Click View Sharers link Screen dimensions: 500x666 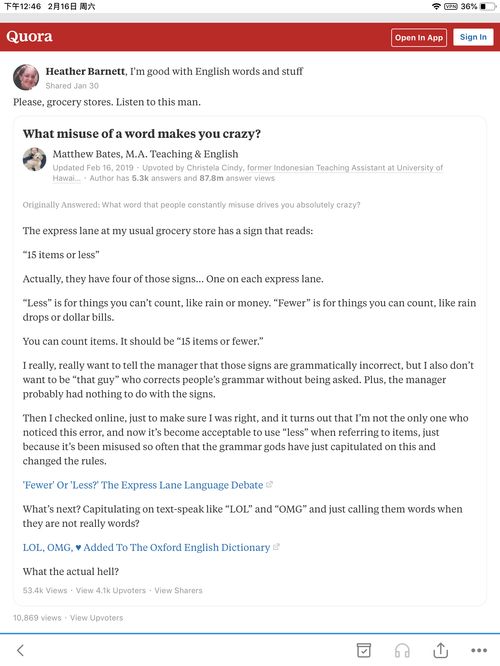point(178,590)
